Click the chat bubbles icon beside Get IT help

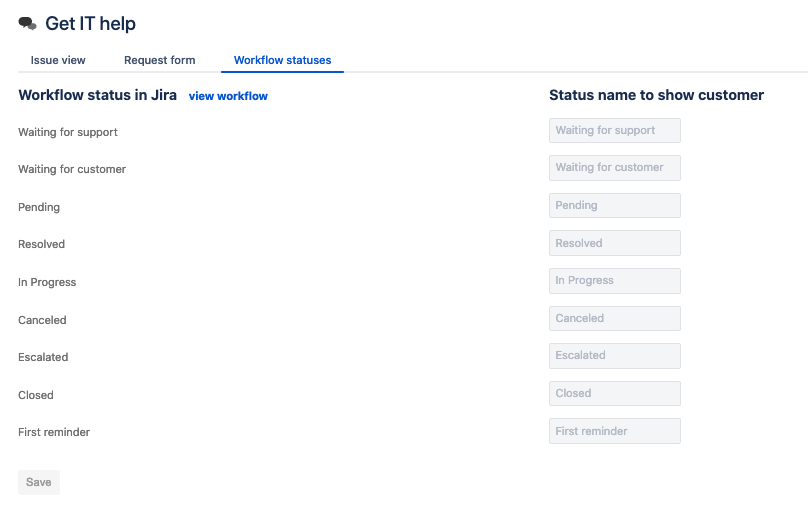[x=27, y=24]
